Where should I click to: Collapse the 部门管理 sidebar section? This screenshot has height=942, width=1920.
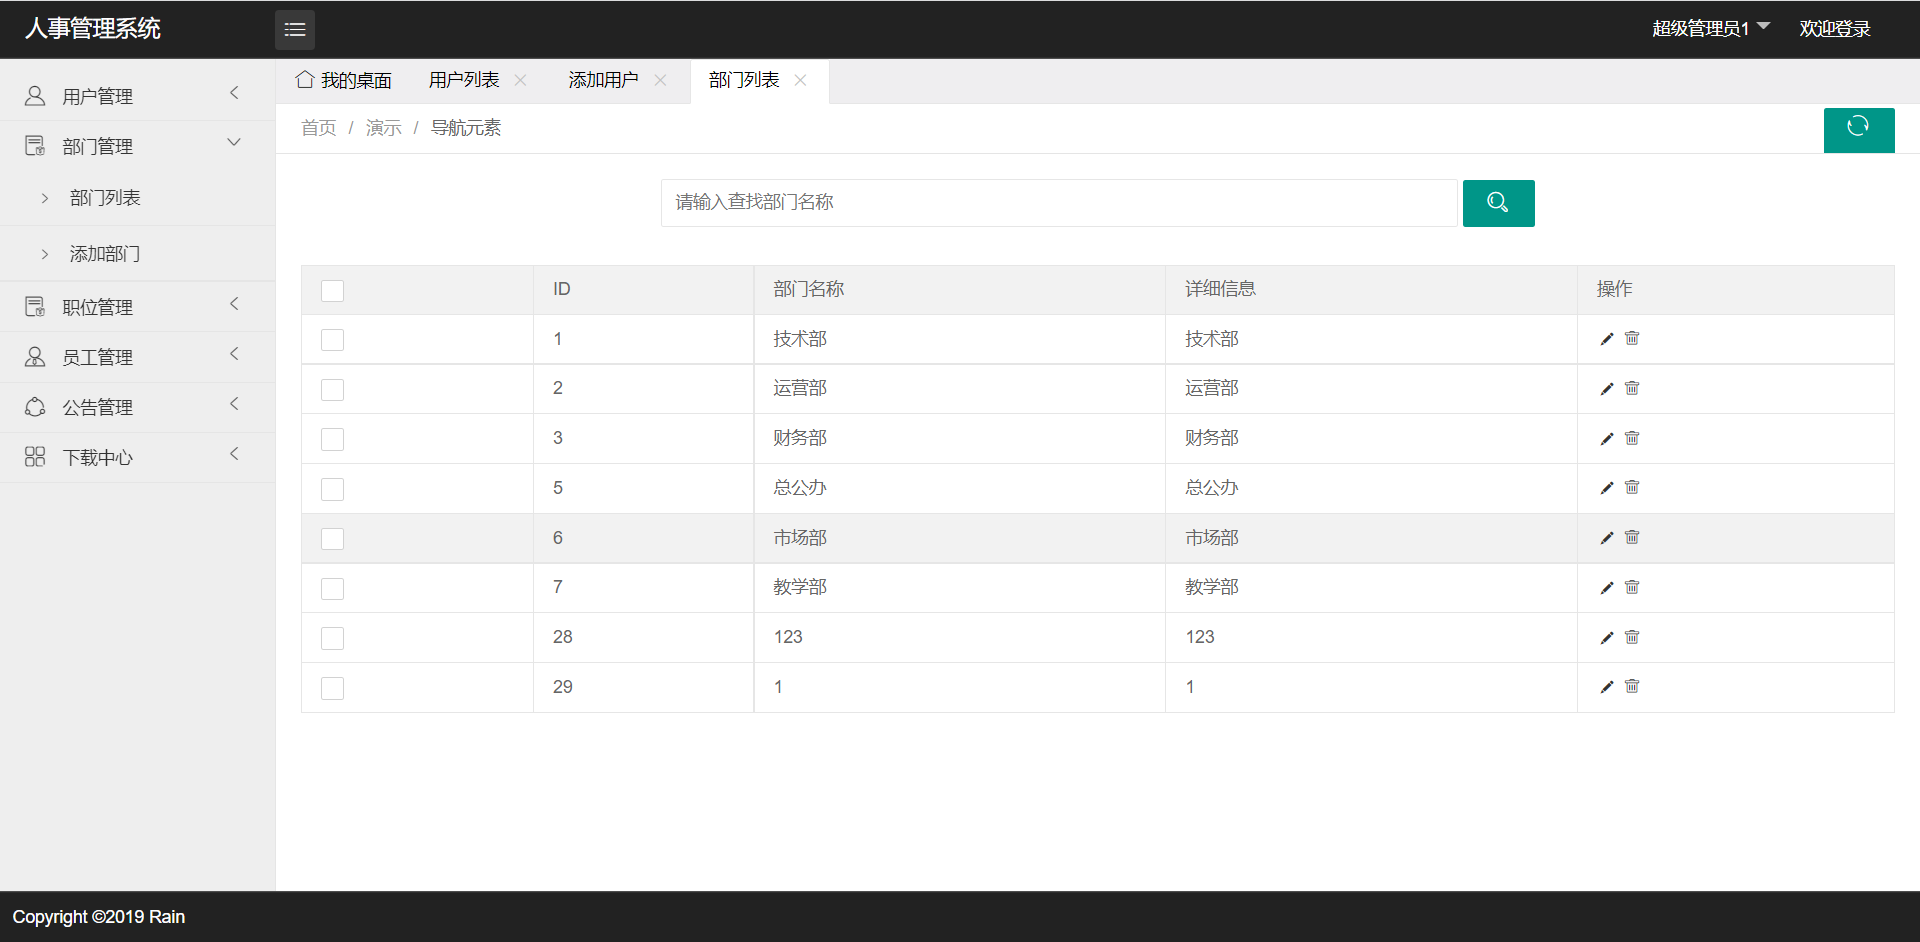click(x=137, y=146)
